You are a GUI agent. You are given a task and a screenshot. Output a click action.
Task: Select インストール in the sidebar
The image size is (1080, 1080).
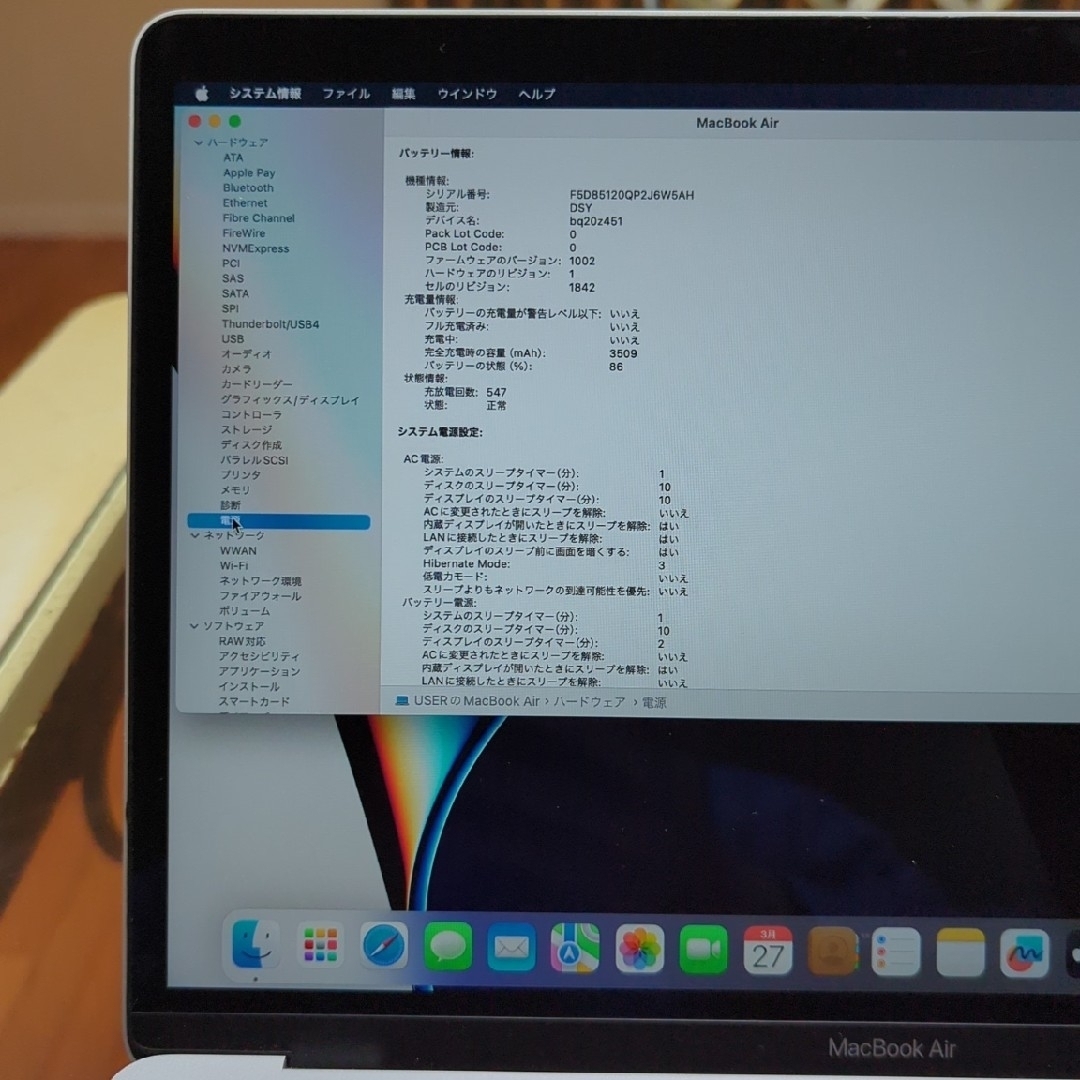tap(249, 687)
